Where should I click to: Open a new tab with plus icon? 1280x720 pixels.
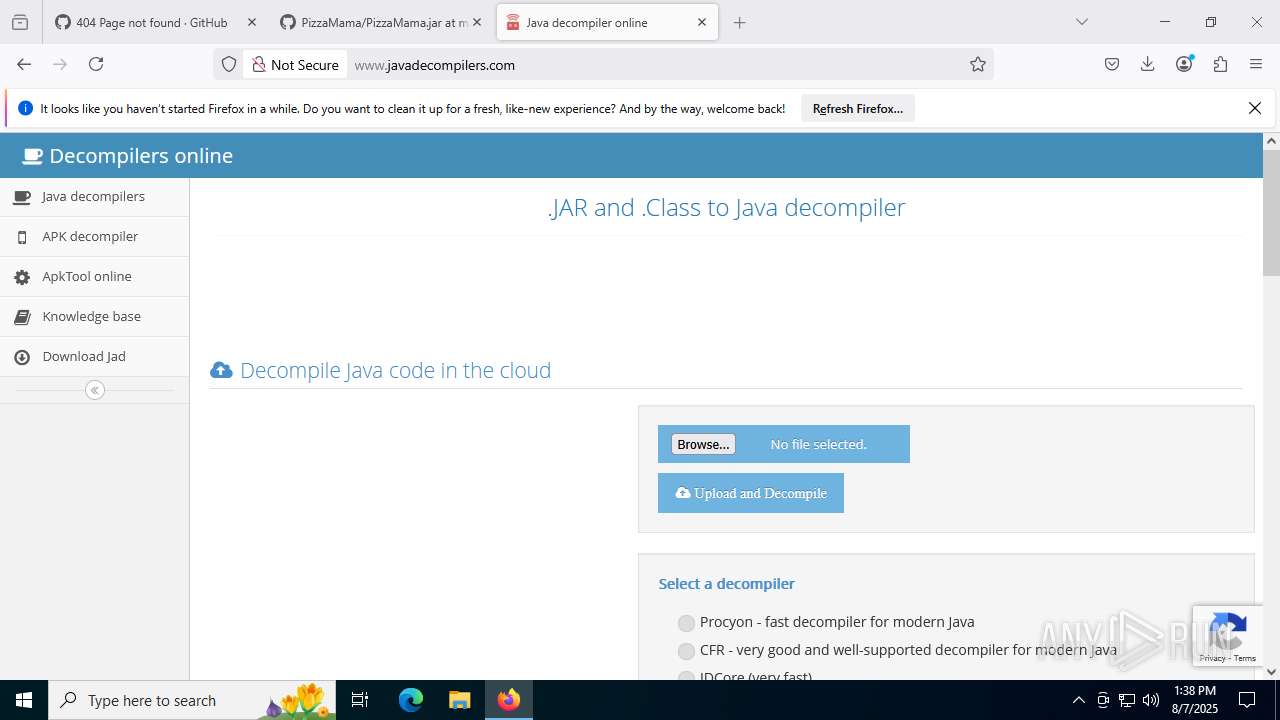(740, 22)
